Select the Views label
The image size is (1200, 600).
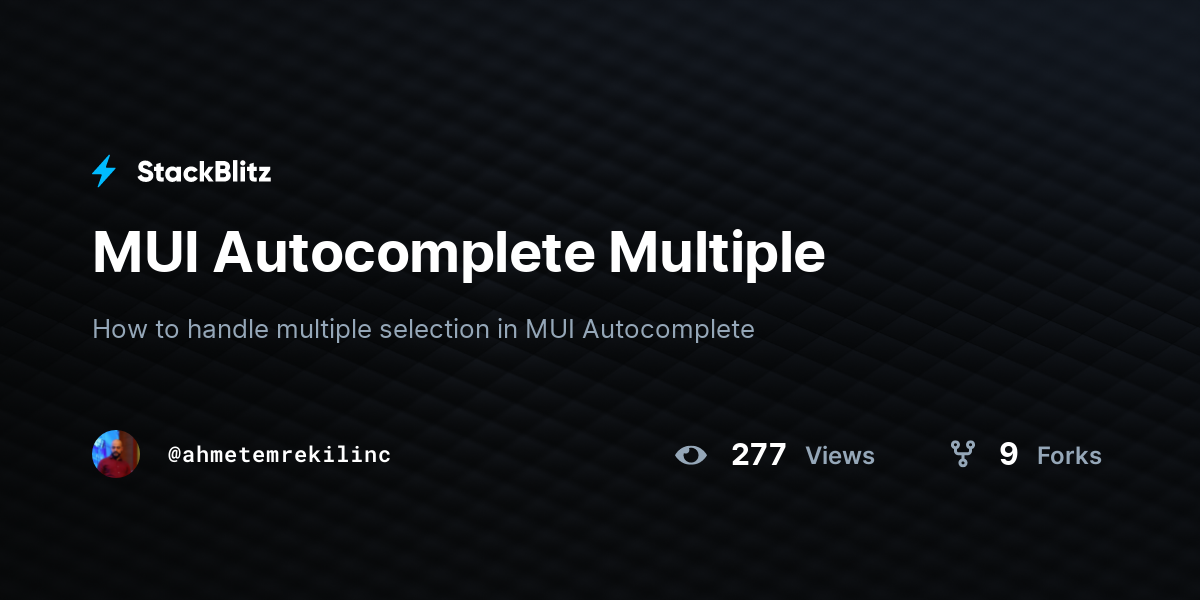click(840, 456)
